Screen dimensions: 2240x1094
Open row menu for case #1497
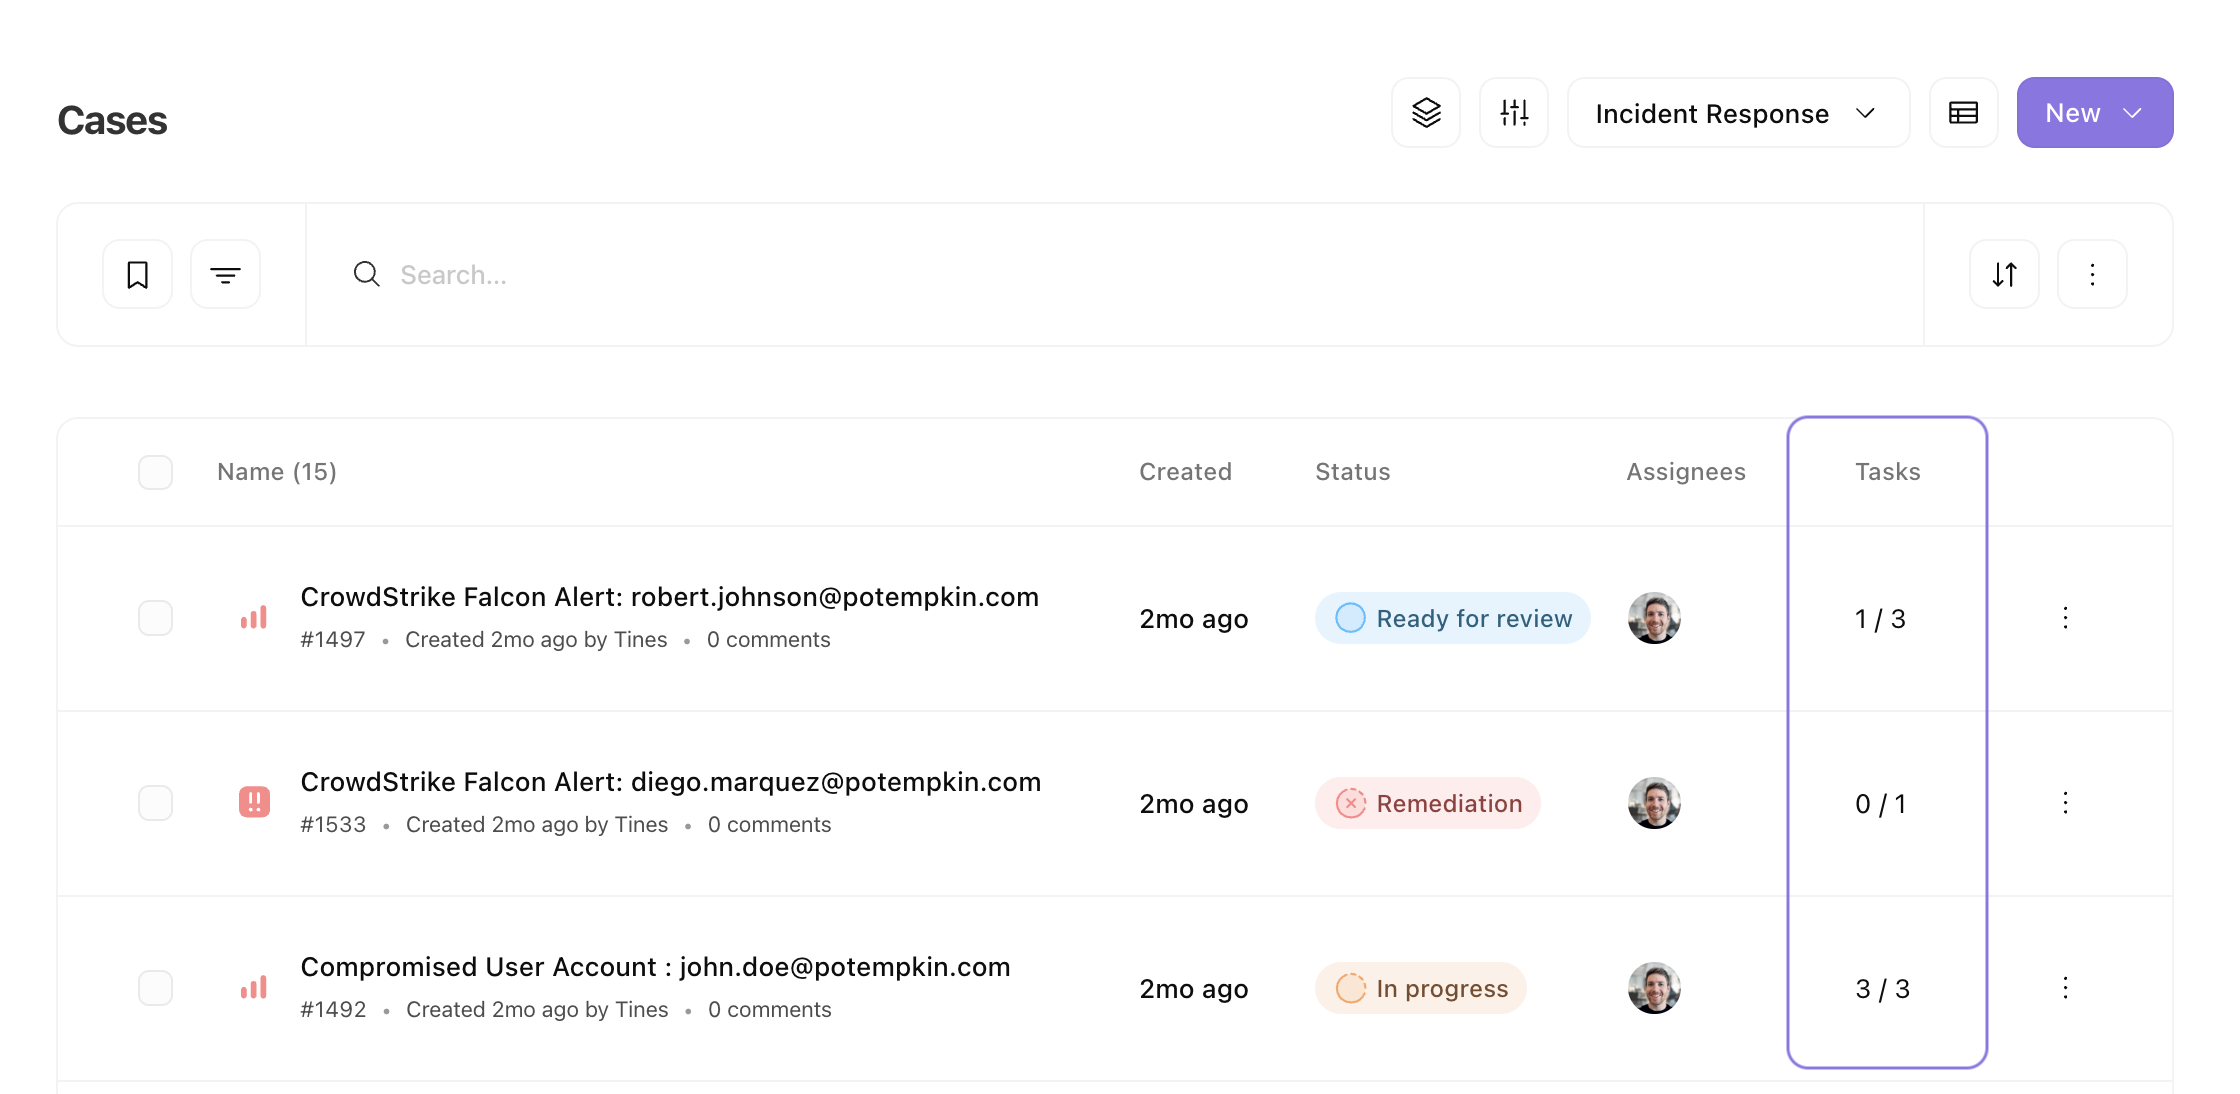[x=2065, y=618]
